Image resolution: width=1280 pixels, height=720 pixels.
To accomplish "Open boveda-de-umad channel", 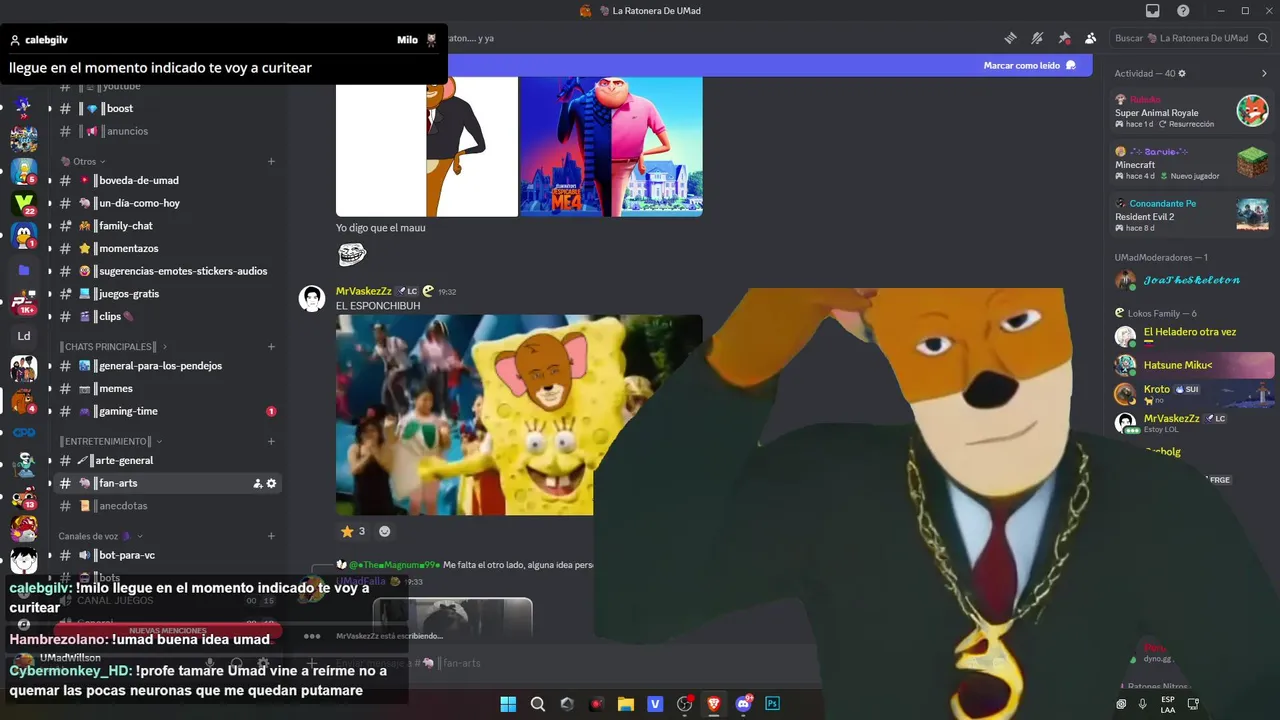I will pos(166,180).
